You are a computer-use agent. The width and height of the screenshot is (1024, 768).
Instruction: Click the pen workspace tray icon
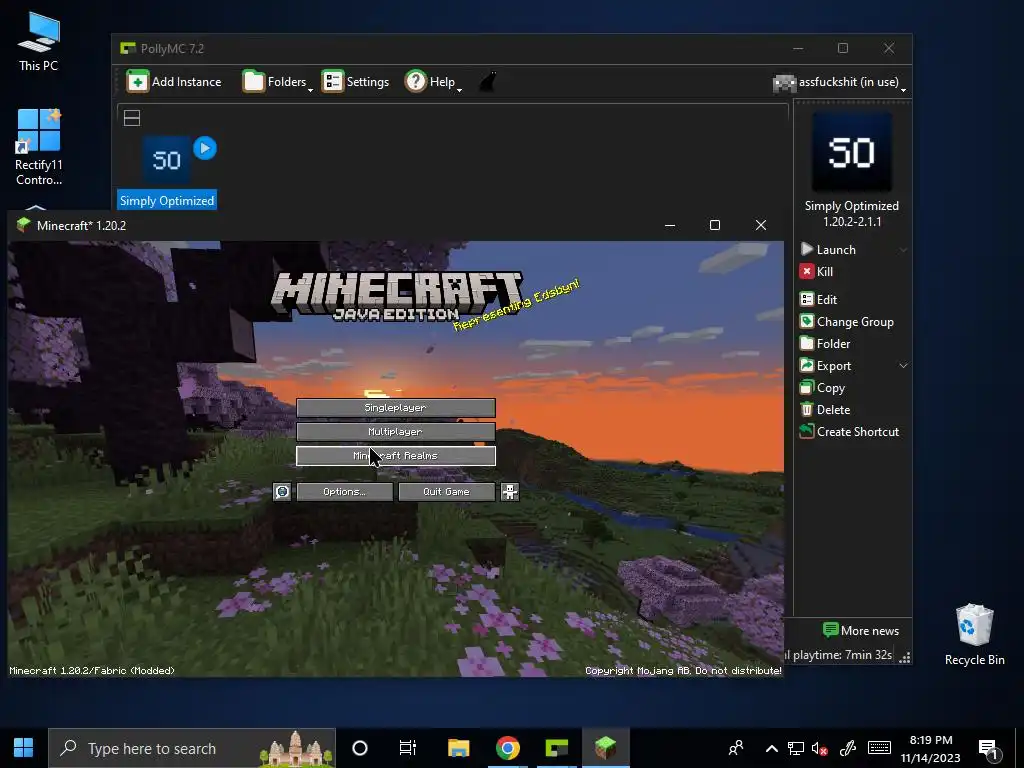(848, 748)
